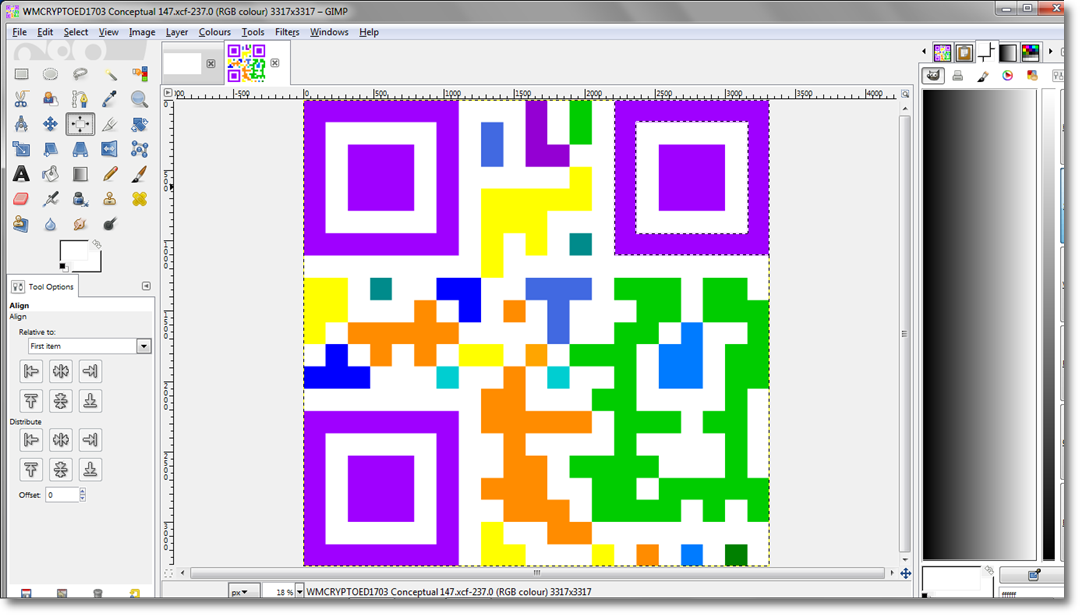The height and width of the screenshot is (615, 1080).
Task: Switch to the Tool Options tab
Action: pos(43,286)
